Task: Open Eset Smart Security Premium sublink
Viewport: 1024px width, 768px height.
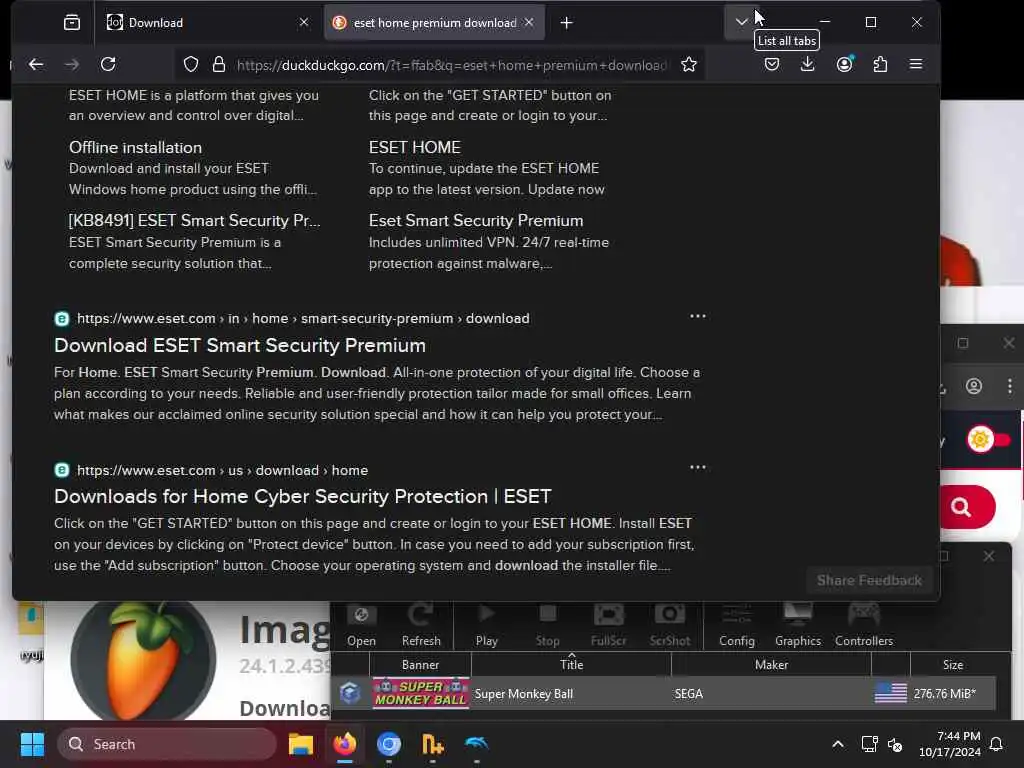Action: 476,221
